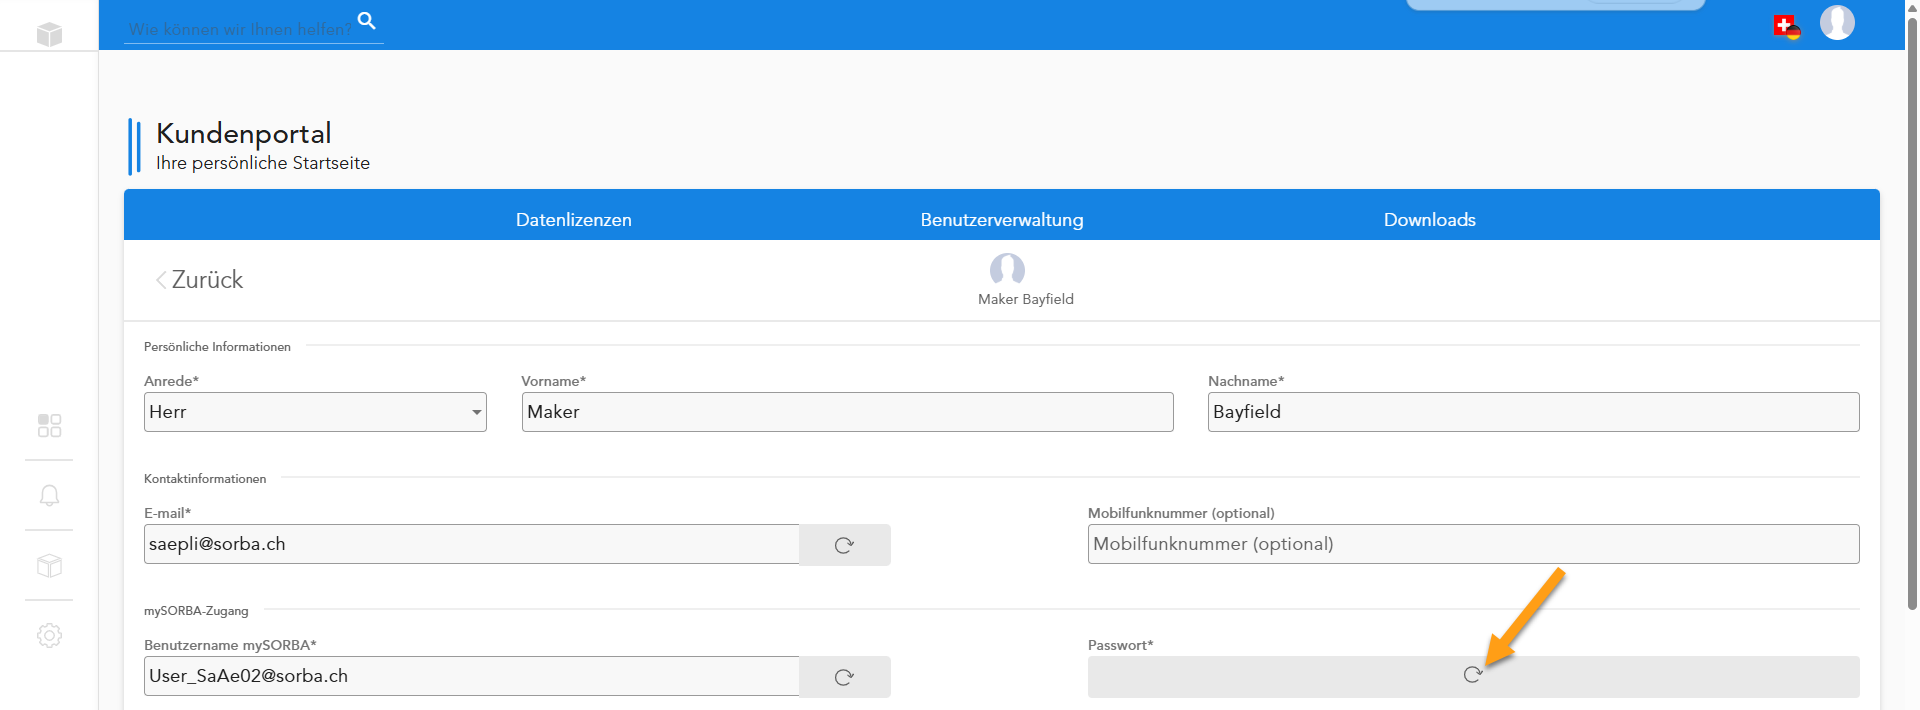Click into the Nachname field
This screenshot has width=1920, height=710.
(1533, 412)
